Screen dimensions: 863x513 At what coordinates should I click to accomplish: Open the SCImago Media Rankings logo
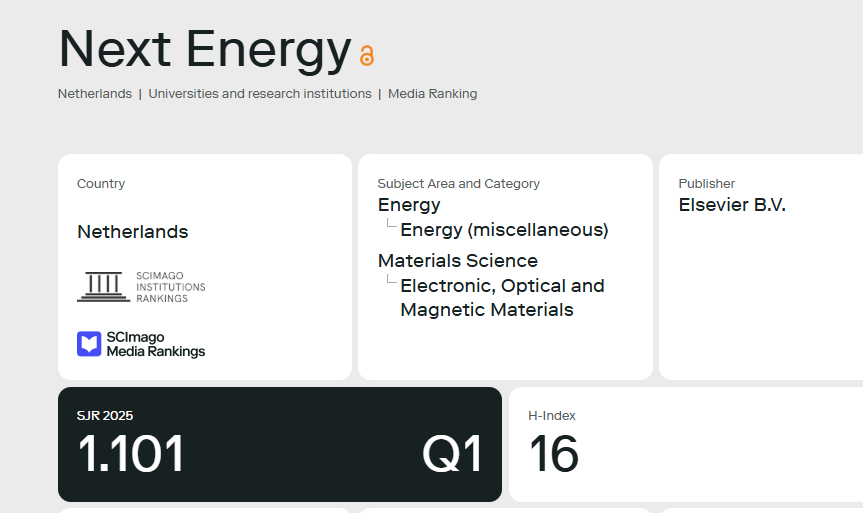coord(141,344)
